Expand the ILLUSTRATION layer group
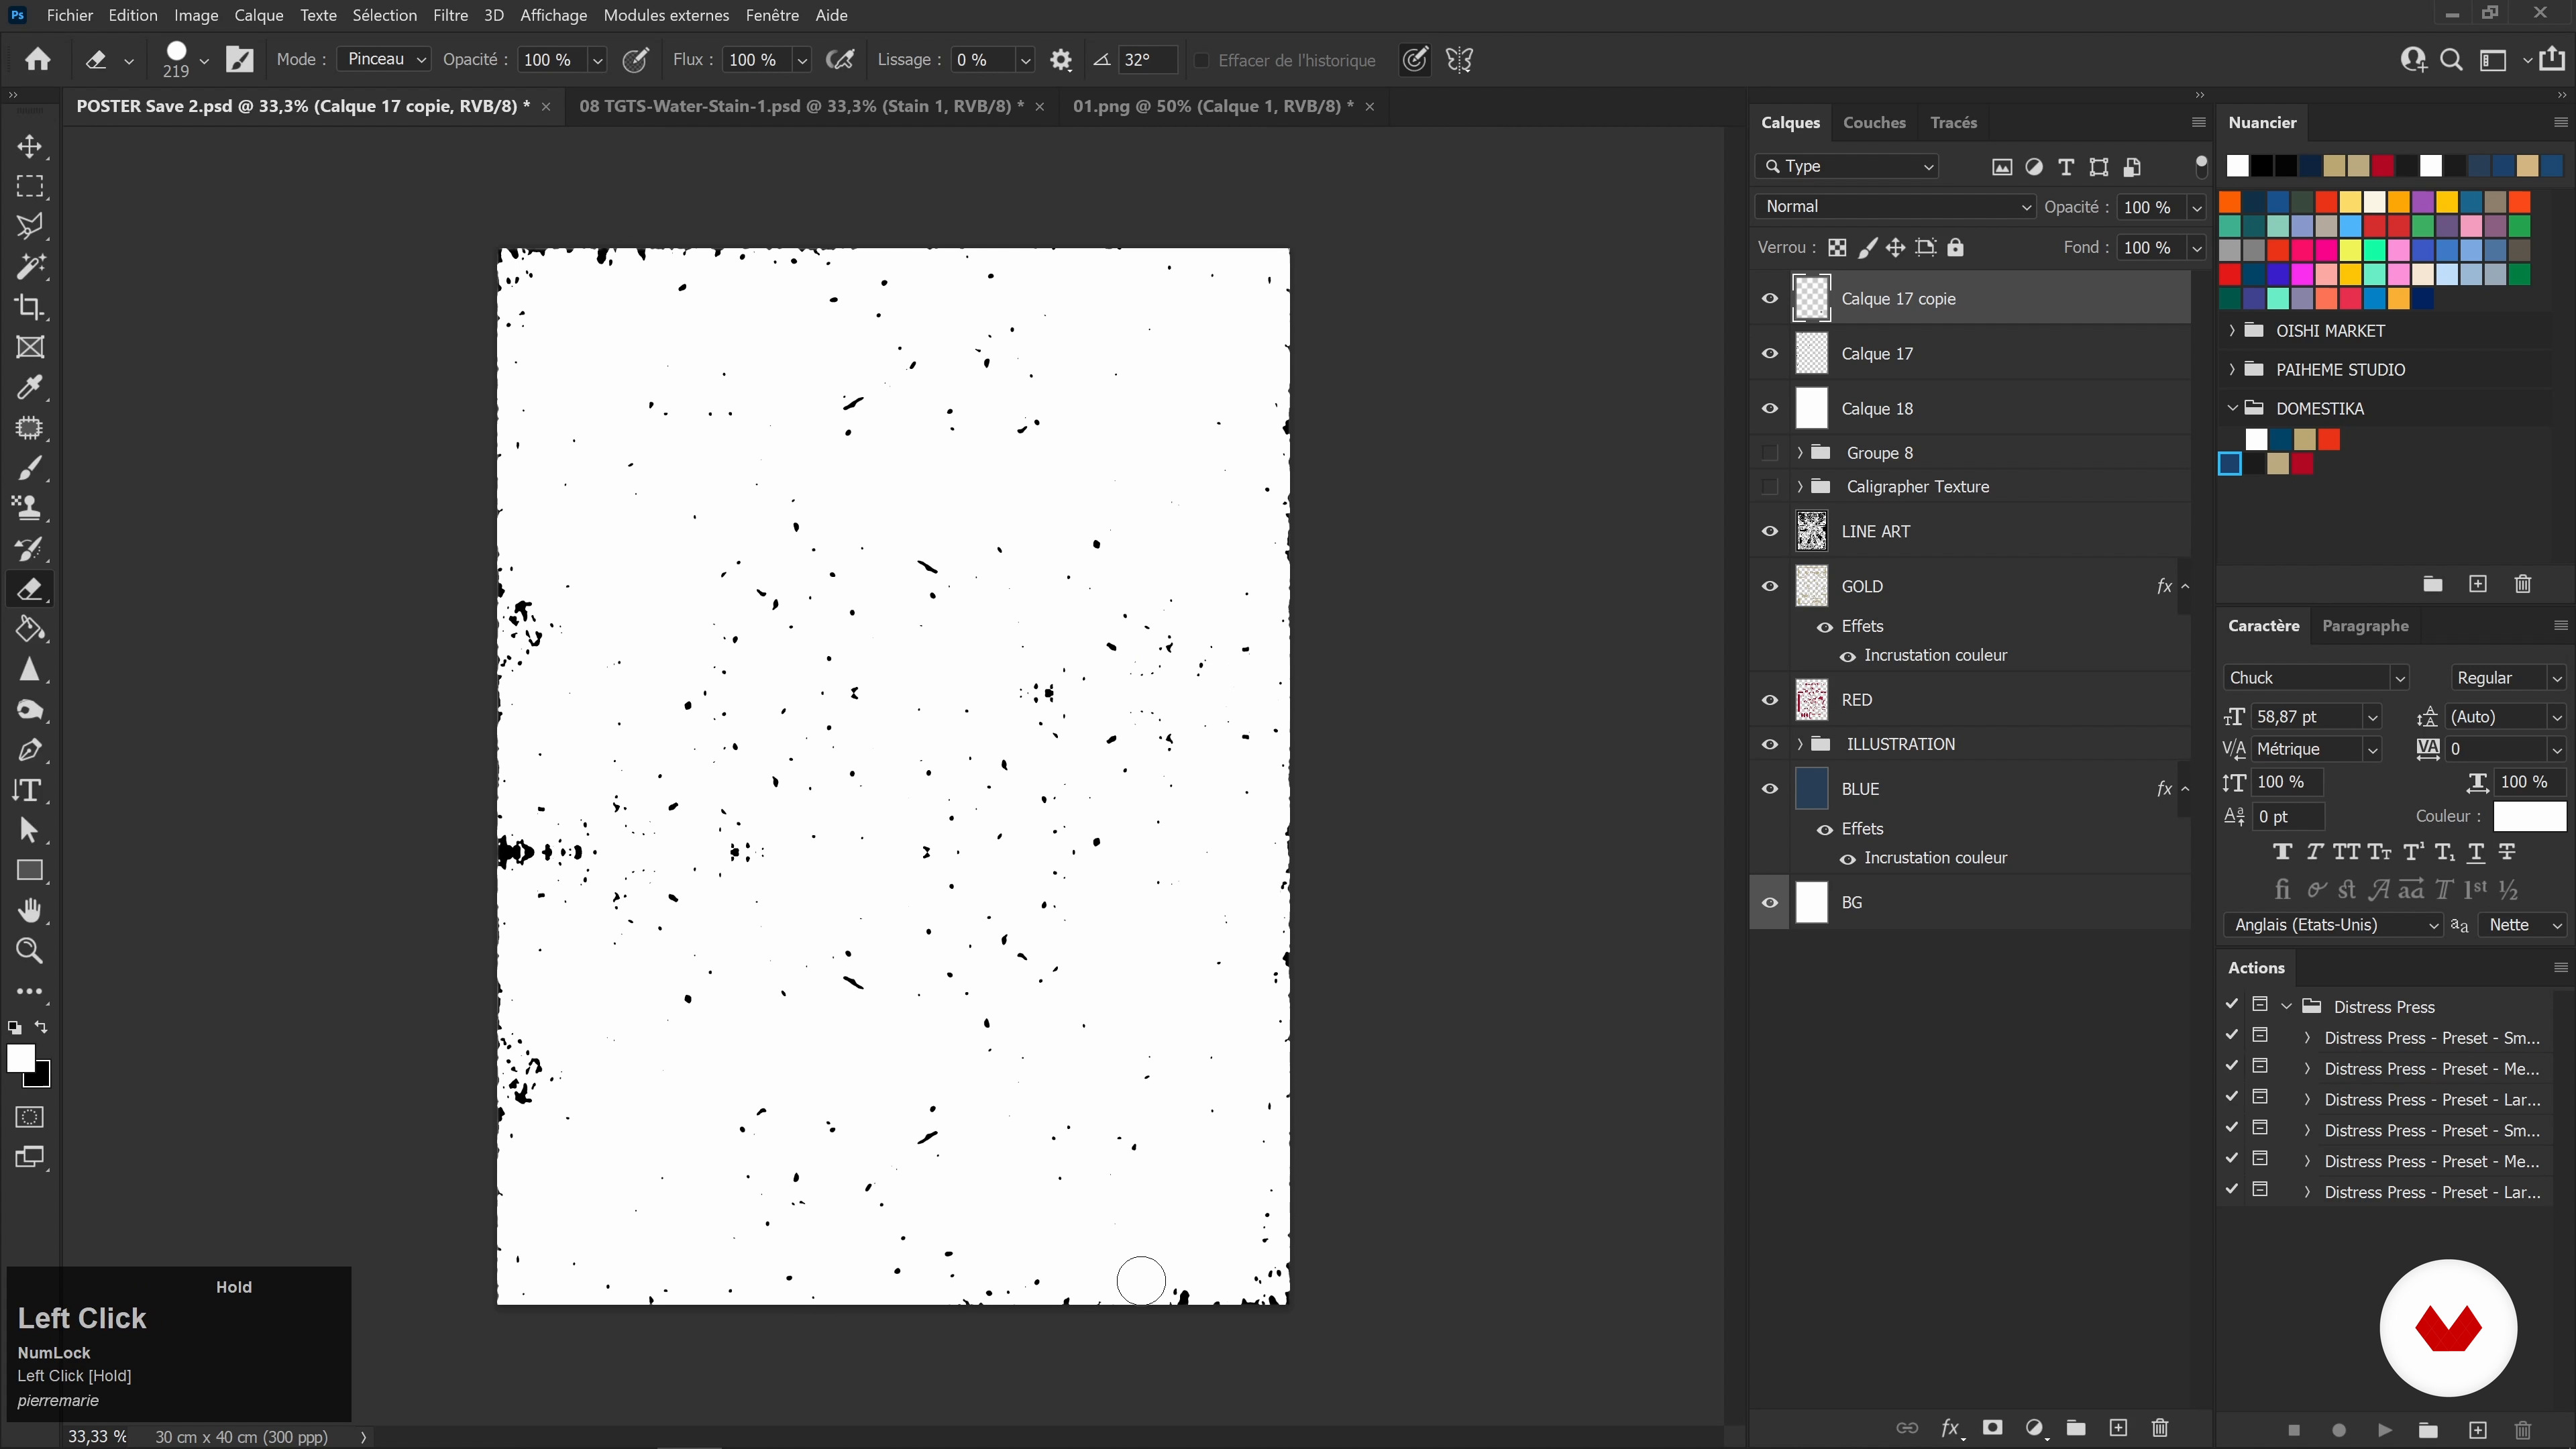Screen dimensions: 2576x1449 [x=1800, y=744]
